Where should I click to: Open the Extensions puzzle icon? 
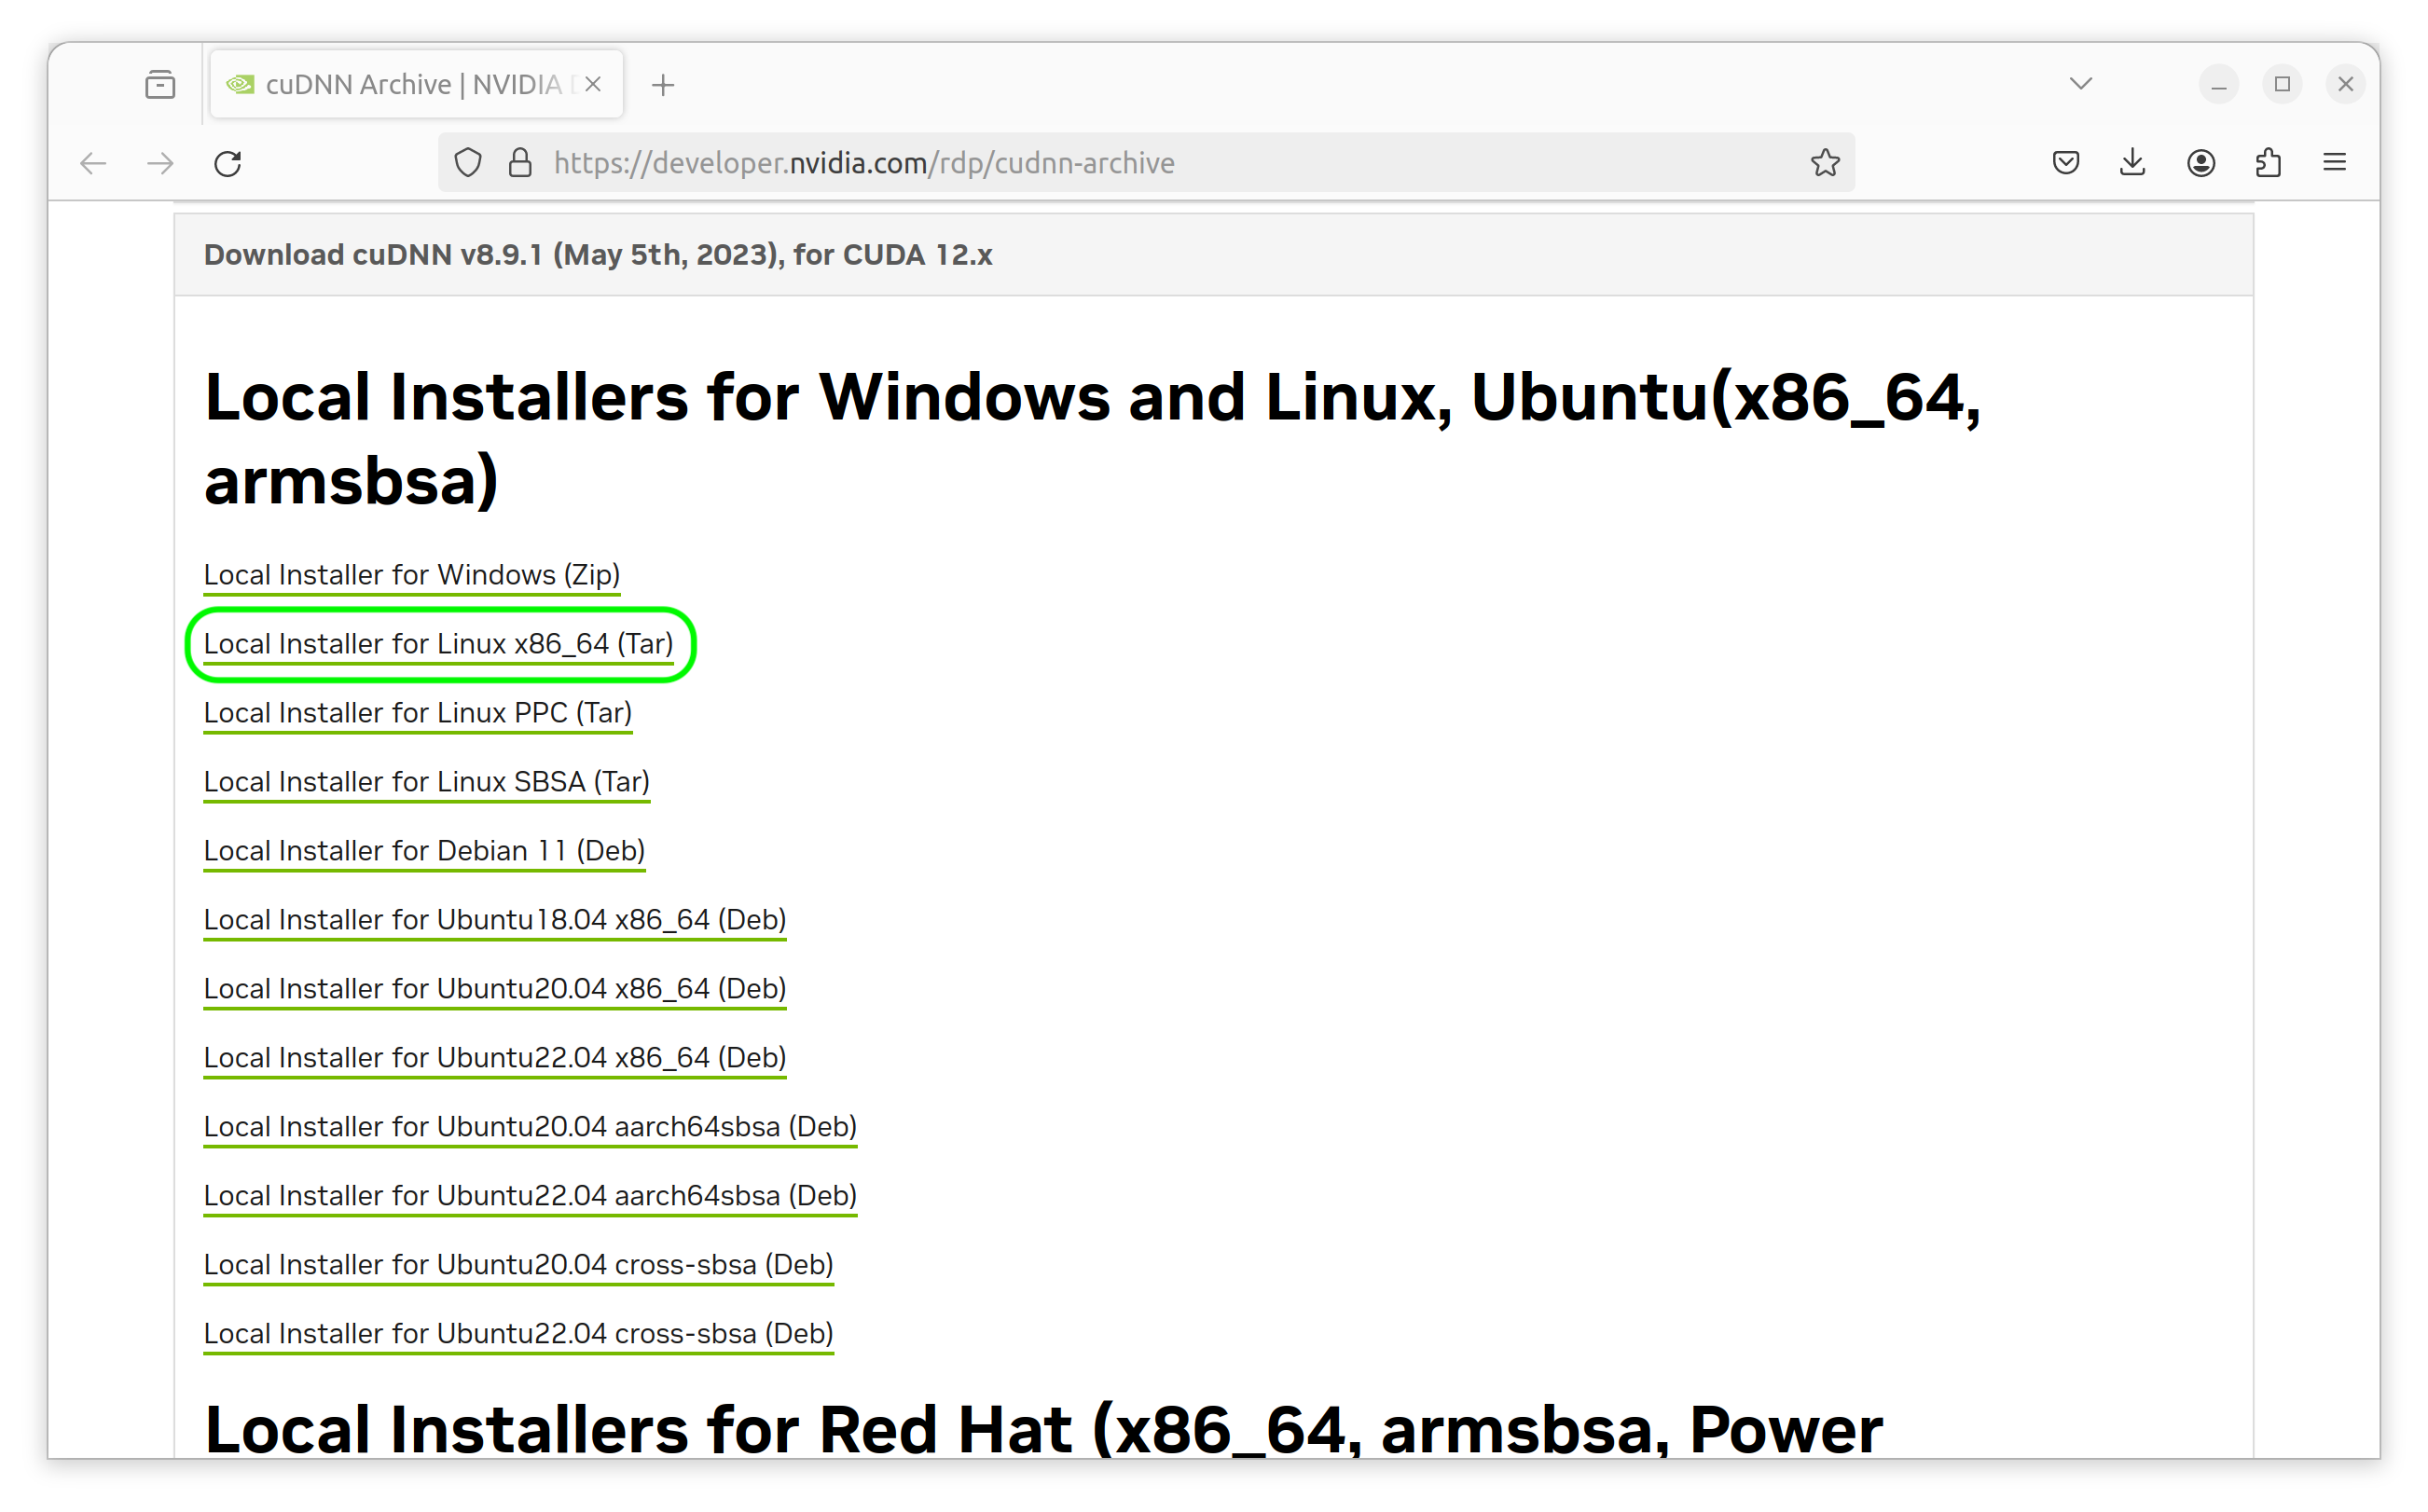point(2268,163)
